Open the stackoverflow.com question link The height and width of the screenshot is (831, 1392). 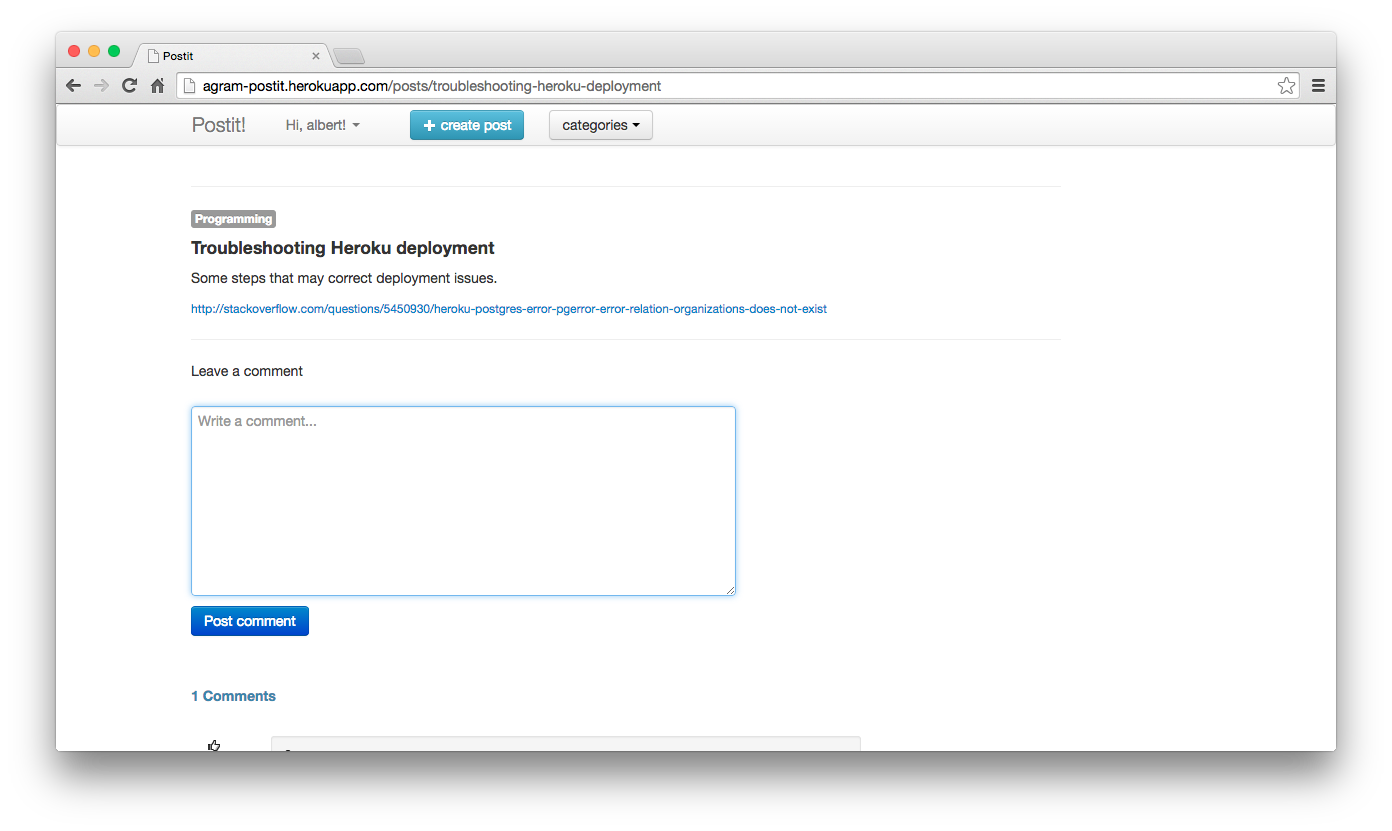click(508, 309)
